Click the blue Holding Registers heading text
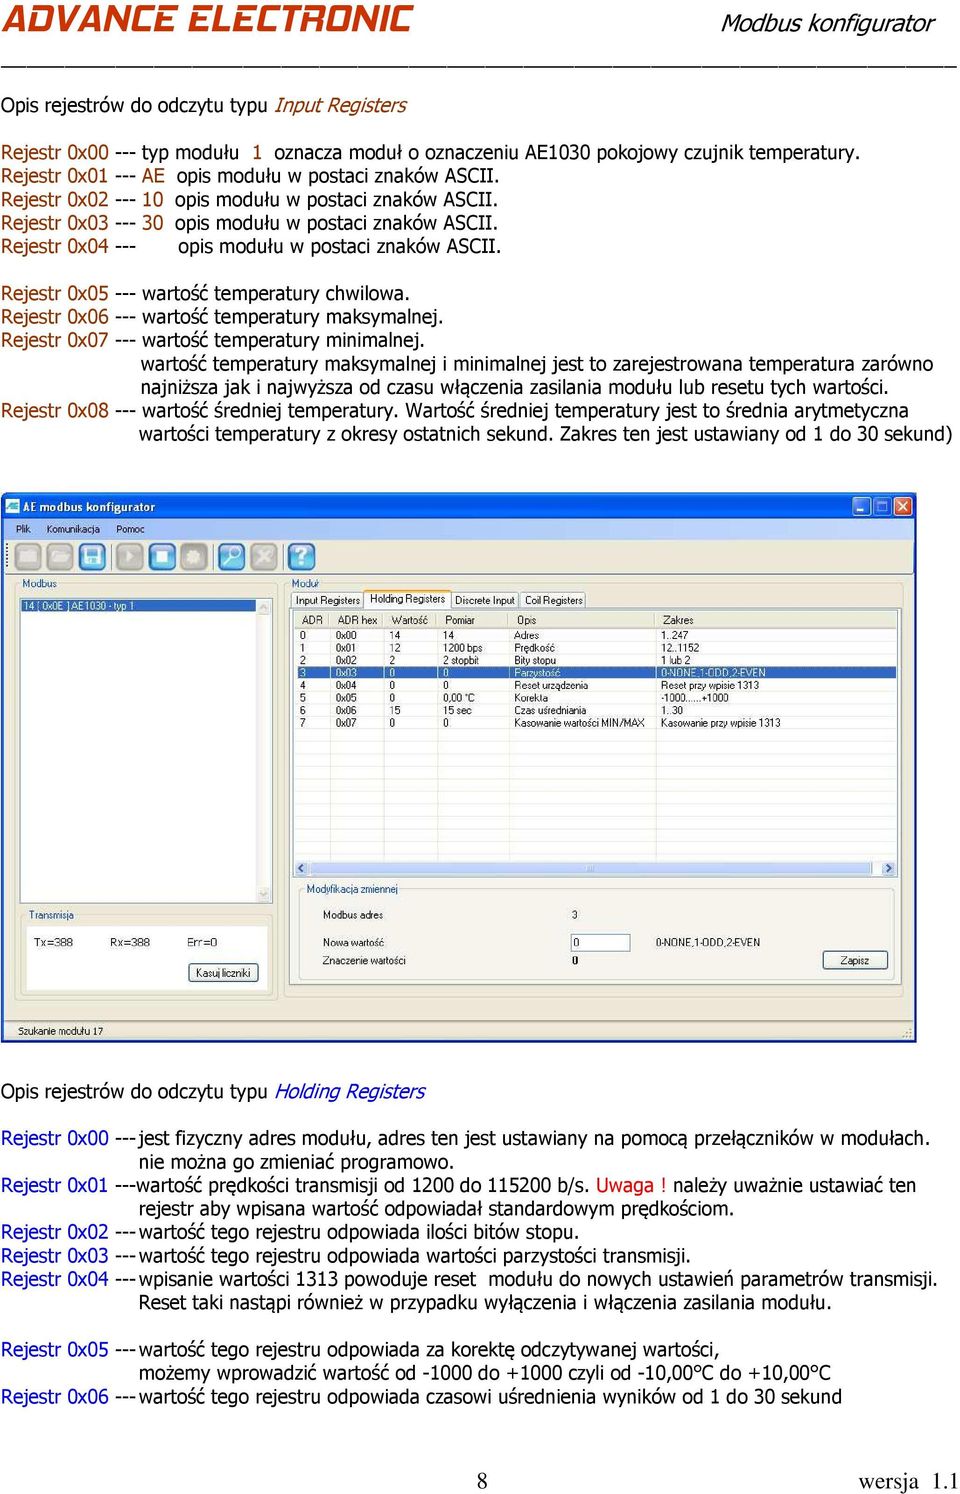This screenshot has height=1494, width=960. coord(350,1091)
